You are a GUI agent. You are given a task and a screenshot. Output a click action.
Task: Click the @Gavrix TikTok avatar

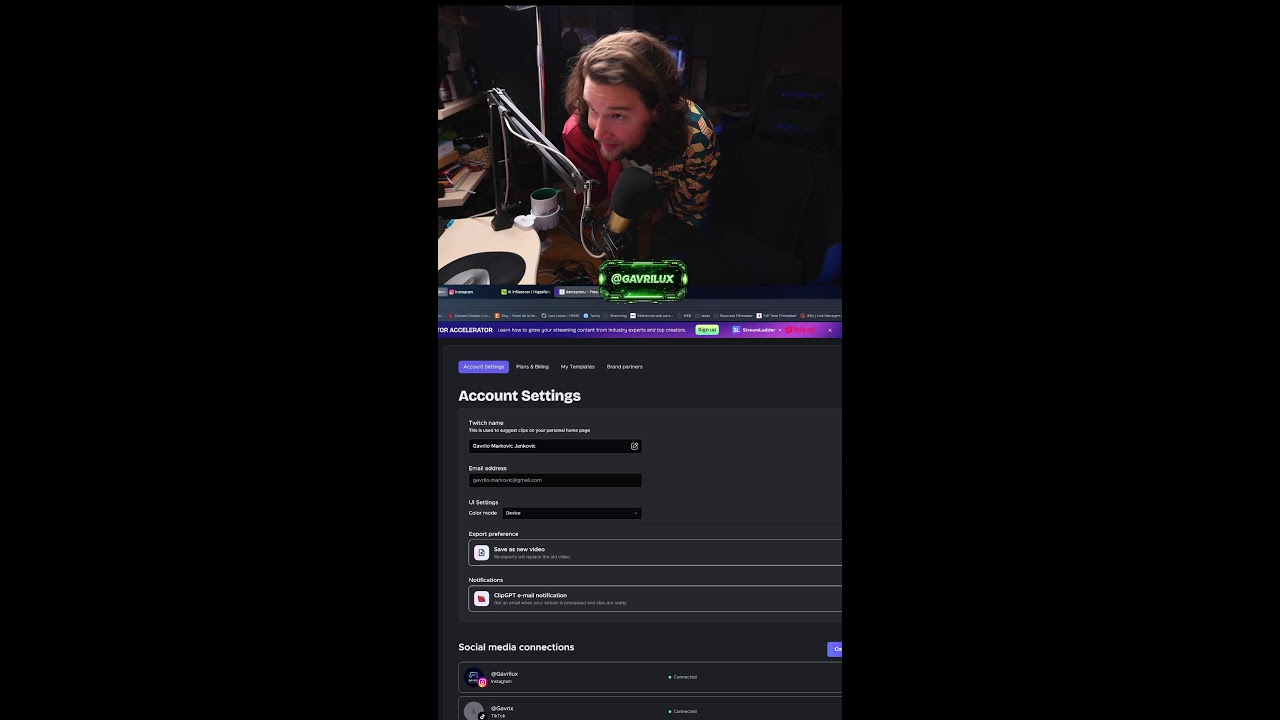pos(474,711)
